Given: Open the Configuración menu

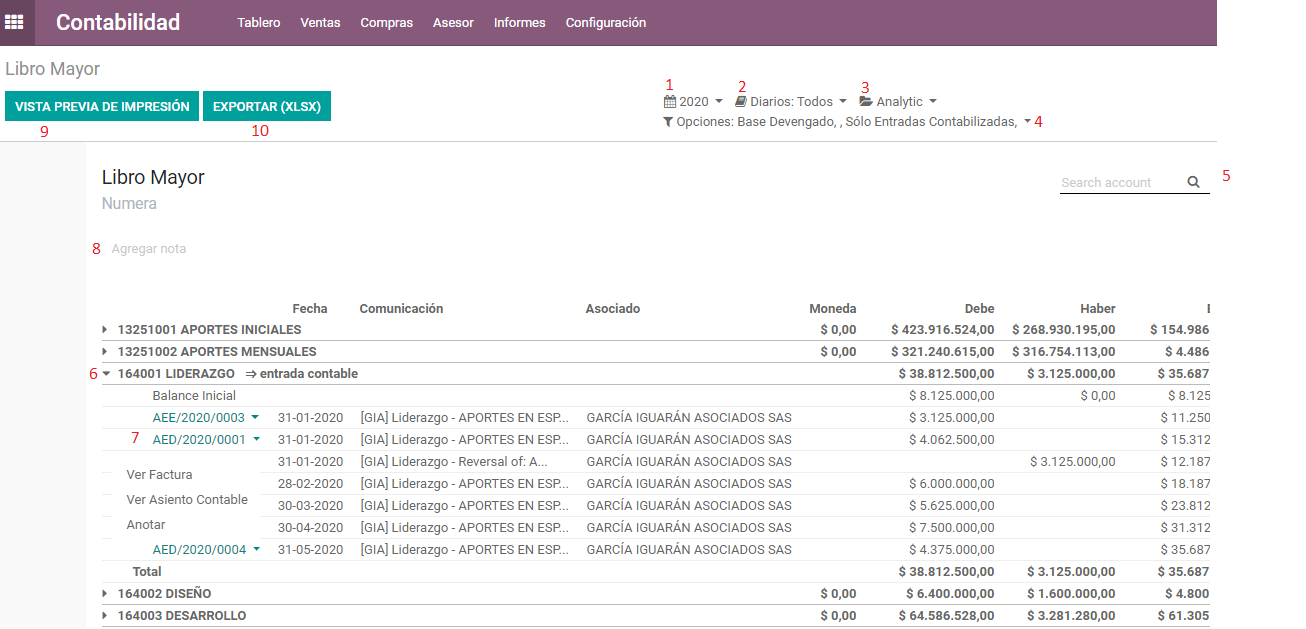Looking at the screenshot, I should tap(606, 22).
